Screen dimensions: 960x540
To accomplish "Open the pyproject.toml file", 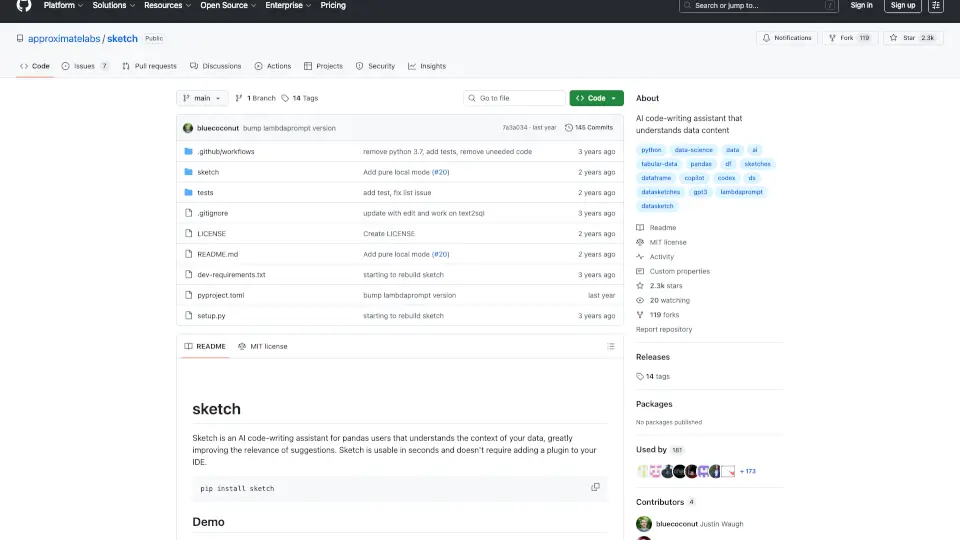I will [220, 295].
